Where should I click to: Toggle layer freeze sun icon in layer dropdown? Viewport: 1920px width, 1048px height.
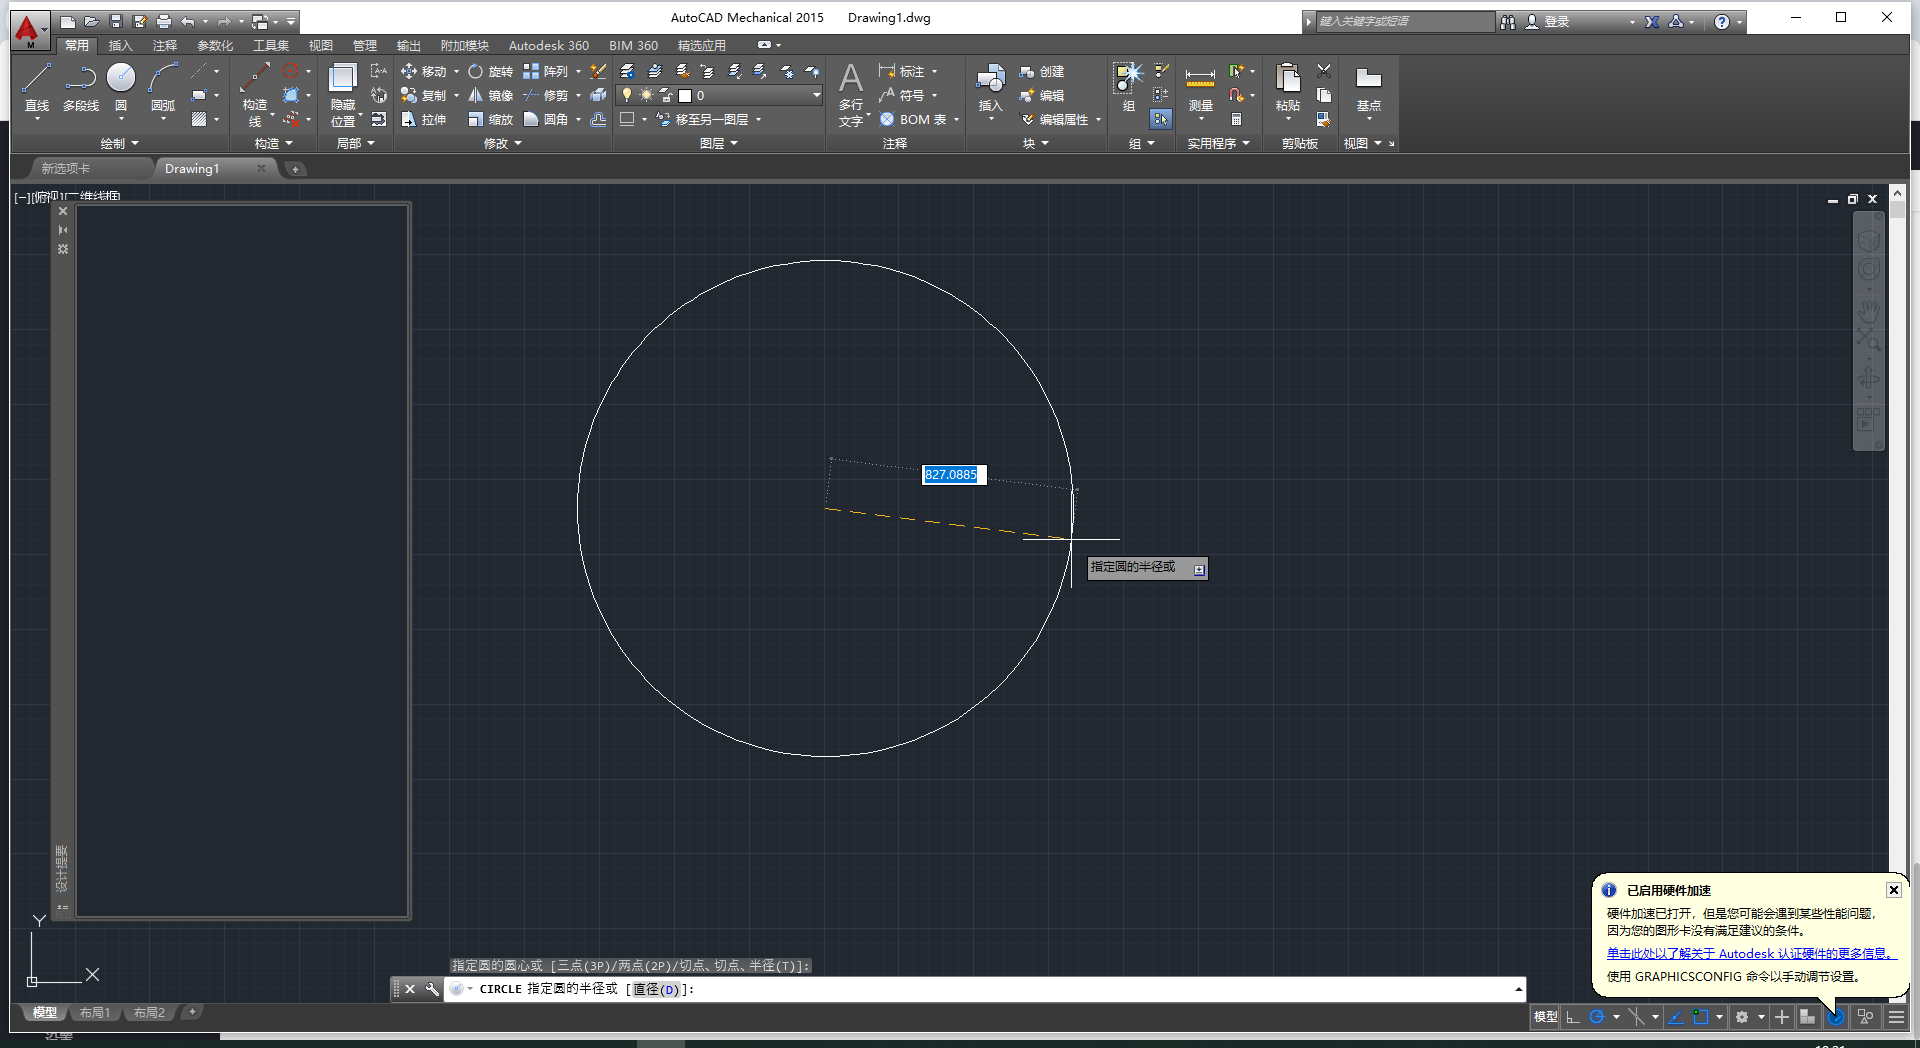click(x=646, y=95)
